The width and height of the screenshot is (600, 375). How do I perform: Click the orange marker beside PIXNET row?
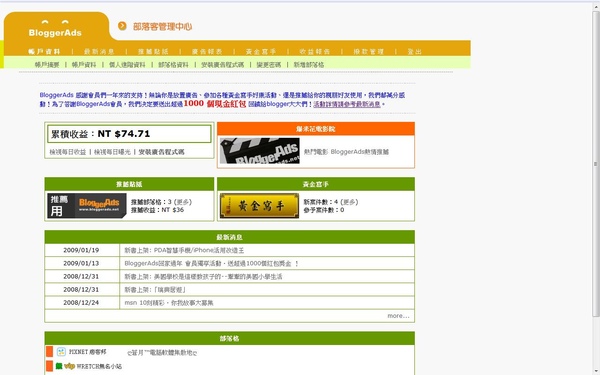click(x=49, y=352)
